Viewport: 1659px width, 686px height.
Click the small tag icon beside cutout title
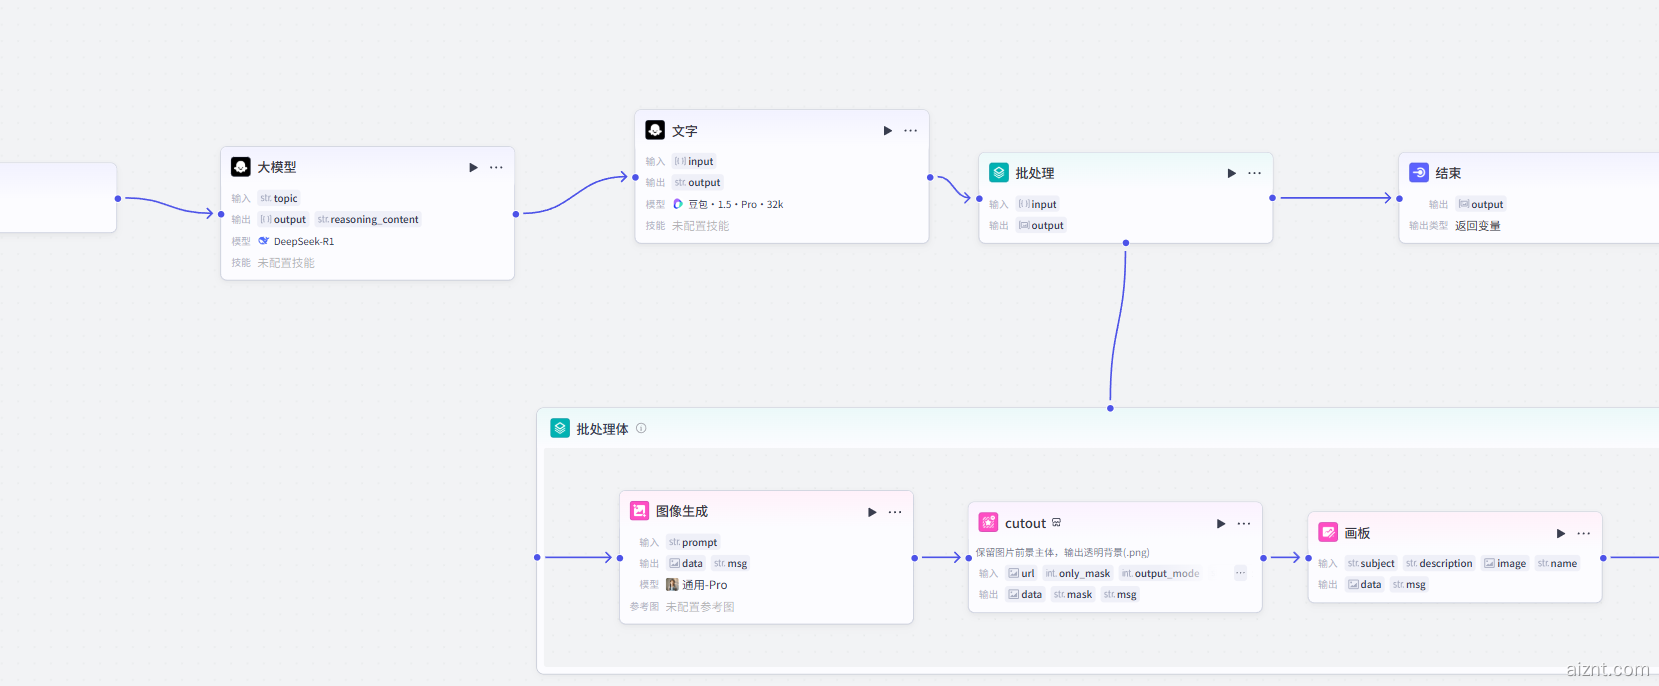point(1056,522)
